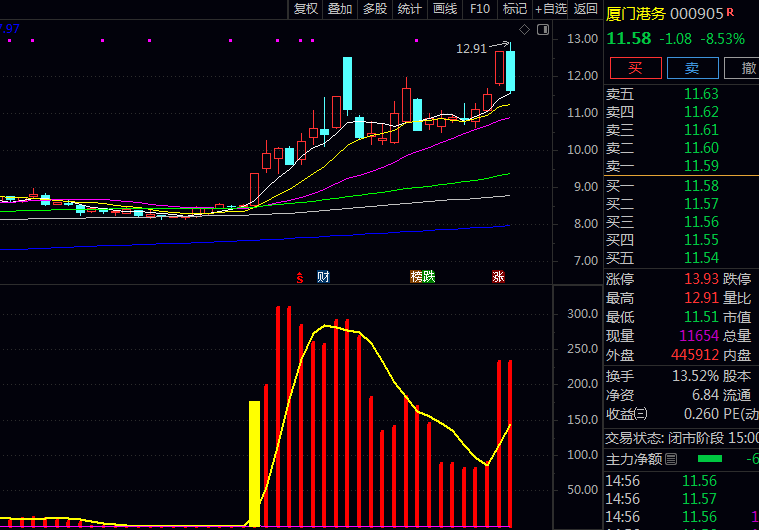
Task: Click the diamond marker icon above the chart
Action: (523, 29)
